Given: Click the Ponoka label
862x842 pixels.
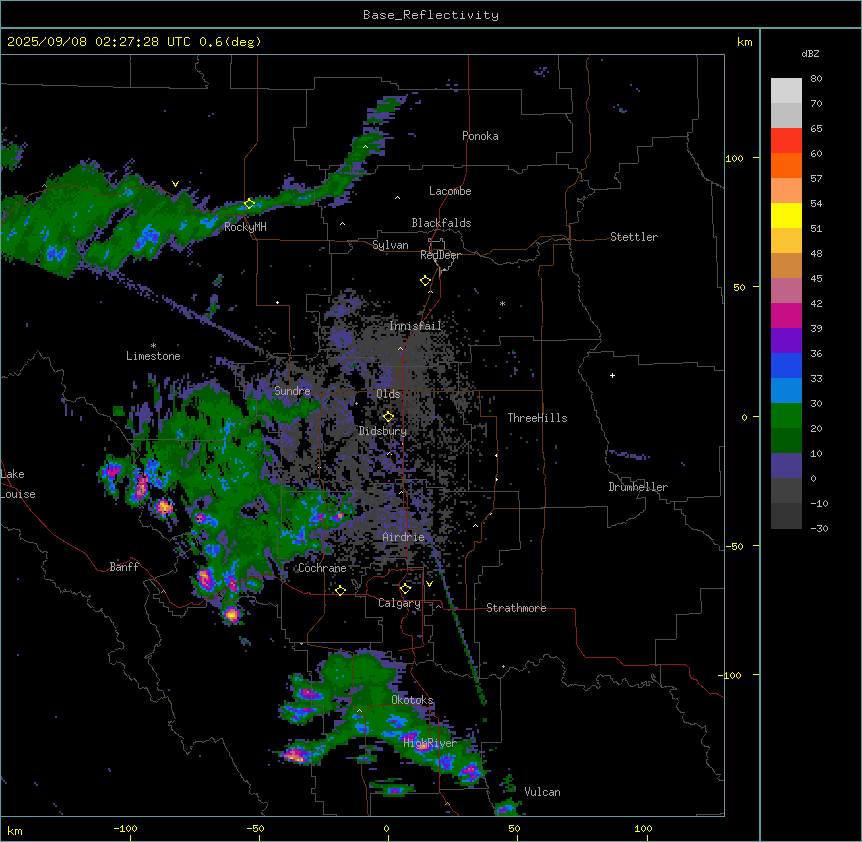Looking at the screenshot, I should 480,136.
